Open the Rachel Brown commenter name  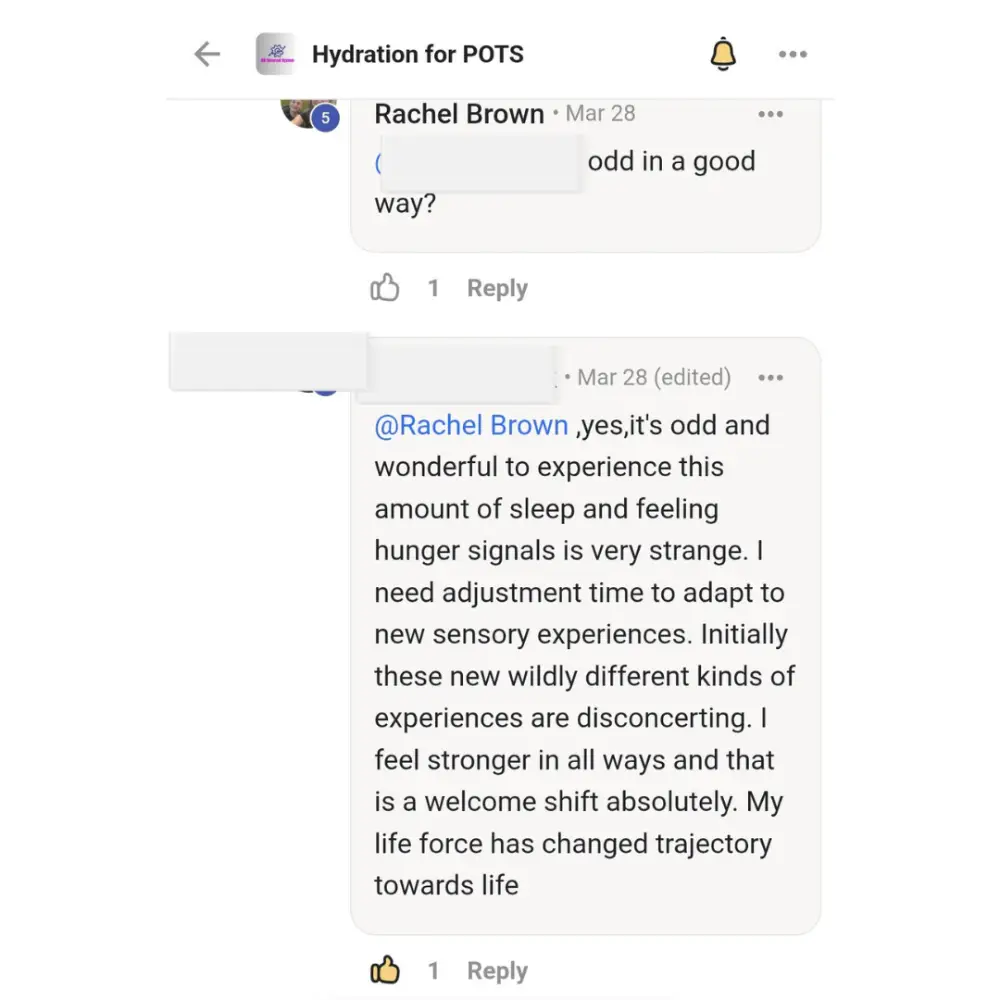459,114
